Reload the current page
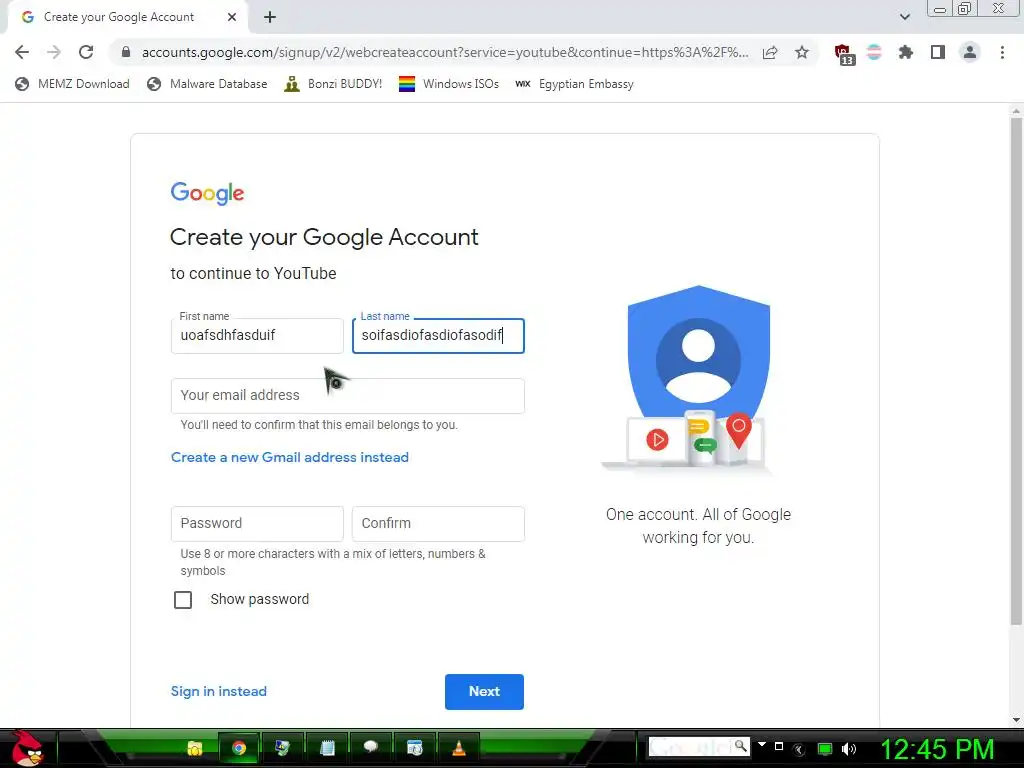Image resolution: width=1024 pixels, height=768 pixels. point(86,52)
